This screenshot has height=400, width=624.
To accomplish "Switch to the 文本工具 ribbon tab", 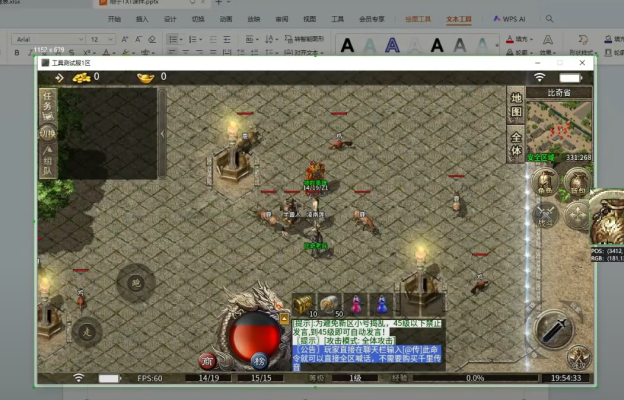I will pos(459,18).
